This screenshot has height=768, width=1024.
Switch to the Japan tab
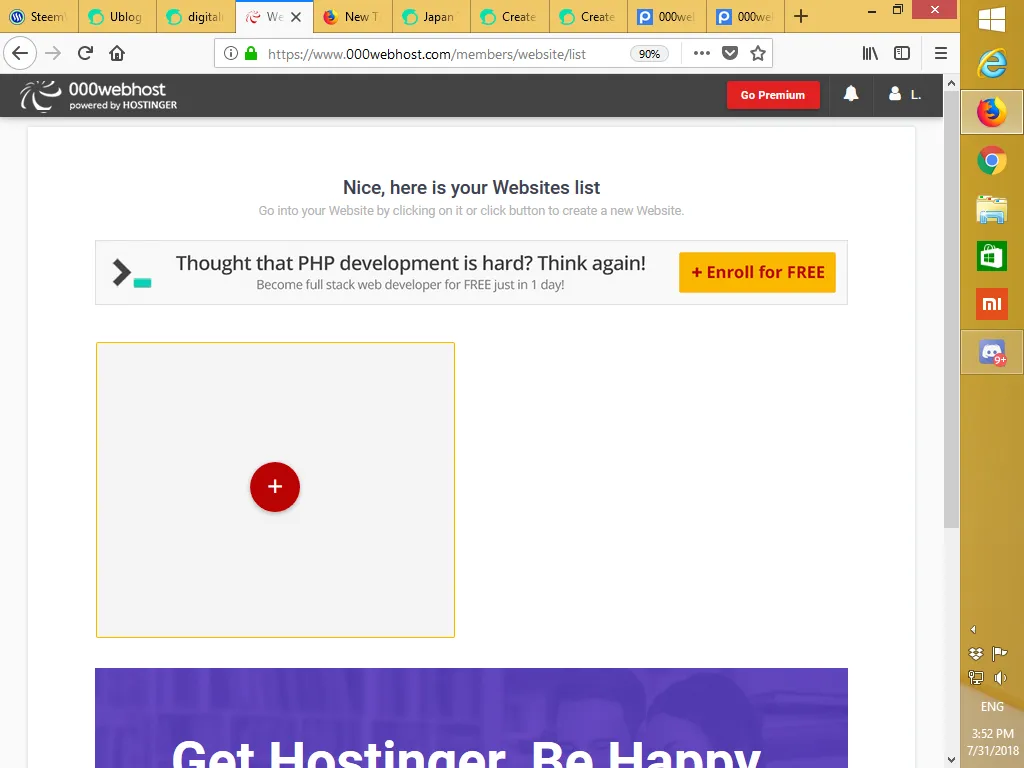pyautogui.click(x=431, y=17)
